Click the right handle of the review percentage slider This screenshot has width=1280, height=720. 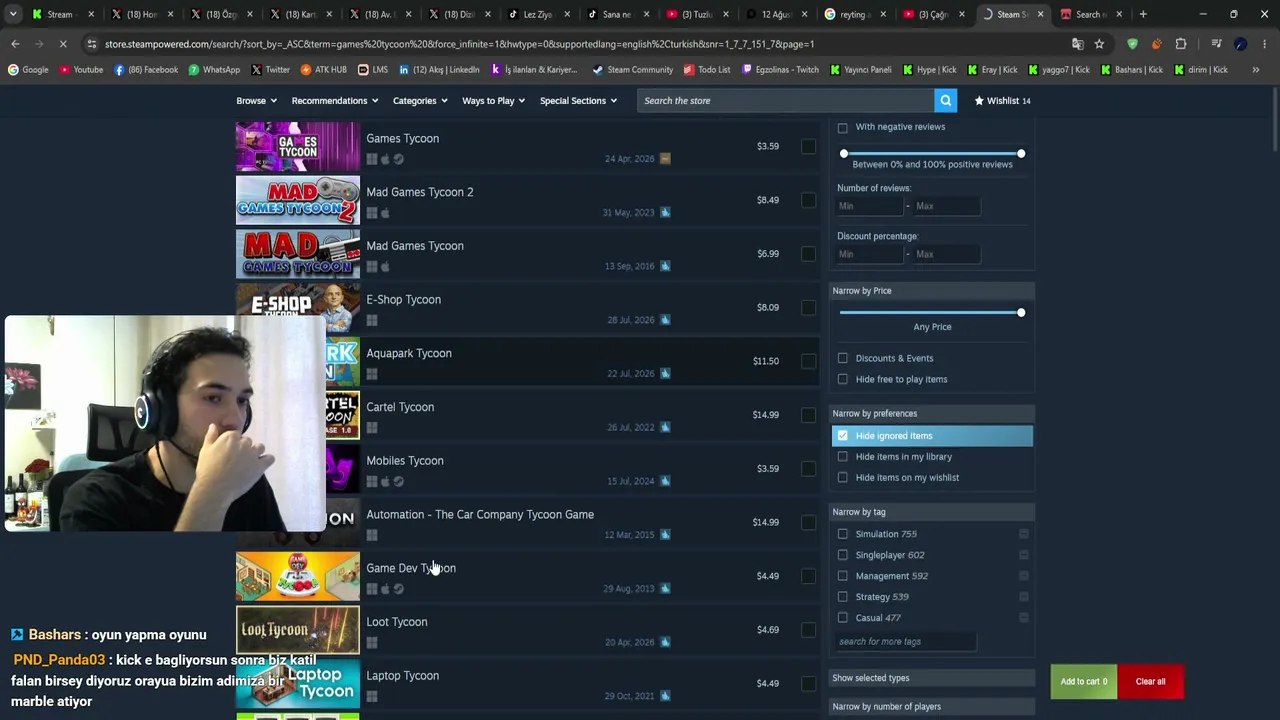pos(1020,154)
